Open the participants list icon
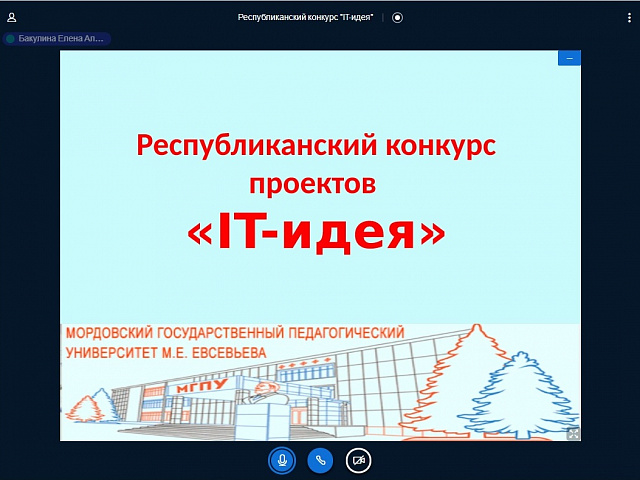 (11, 18)
